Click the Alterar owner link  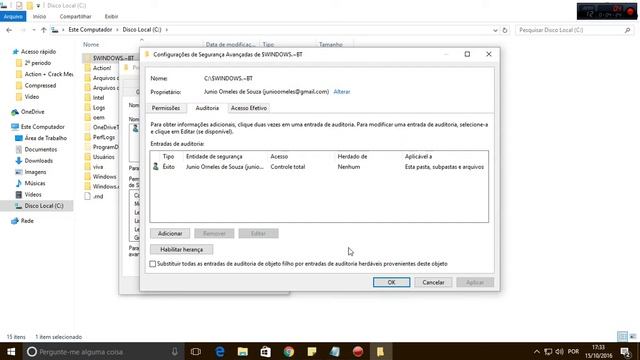coord(342,92)
